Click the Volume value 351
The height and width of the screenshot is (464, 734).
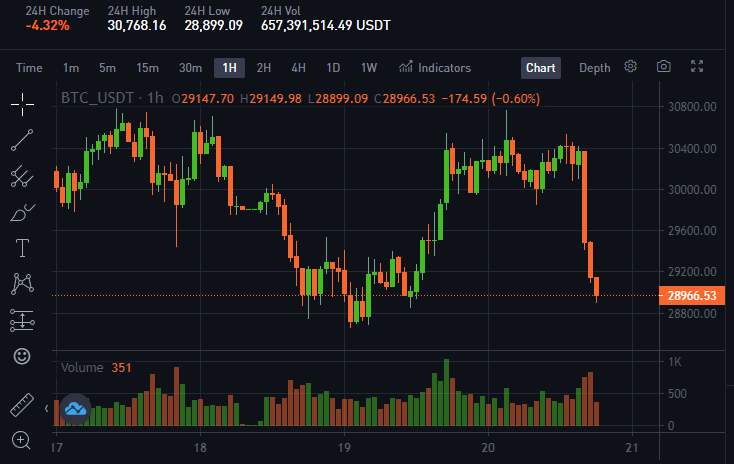pos(121,368)
